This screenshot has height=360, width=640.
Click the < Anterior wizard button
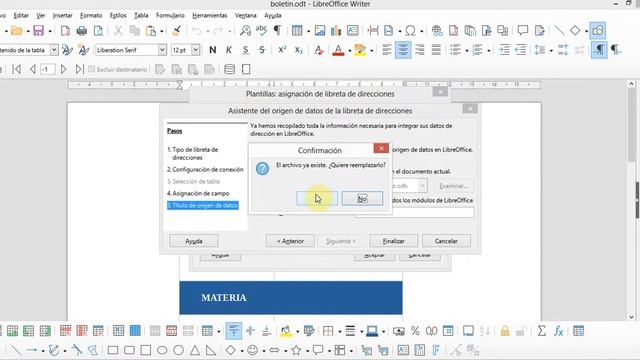click(290, 241)
